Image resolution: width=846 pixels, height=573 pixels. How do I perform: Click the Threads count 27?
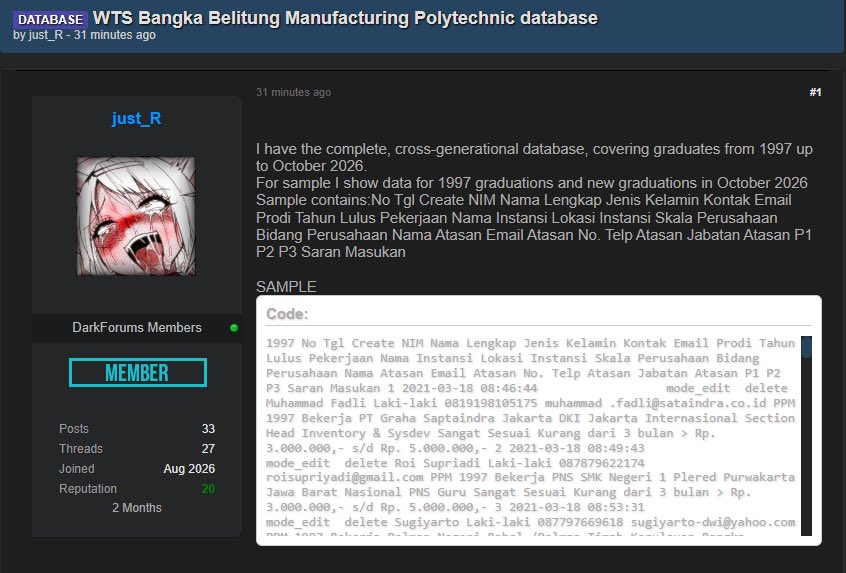(x=208, y=449)
